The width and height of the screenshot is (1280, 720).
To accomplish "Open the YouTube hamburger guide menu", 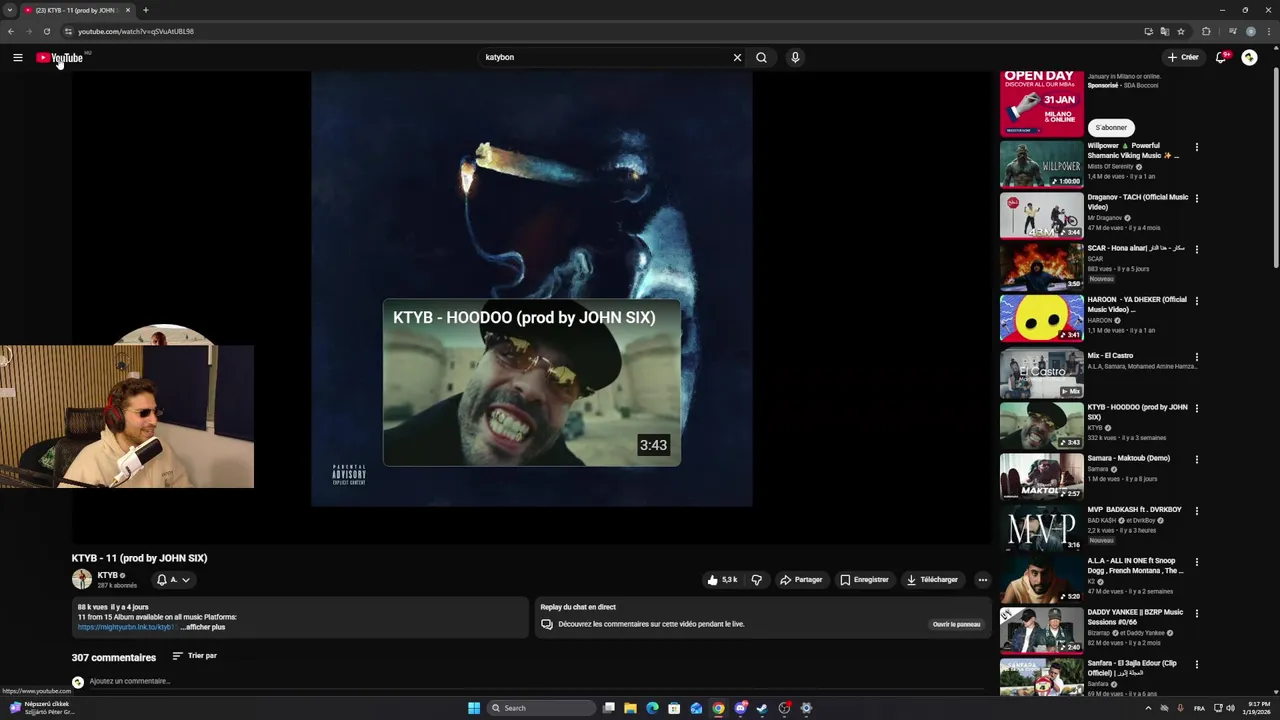I will [x=17, y=58].
